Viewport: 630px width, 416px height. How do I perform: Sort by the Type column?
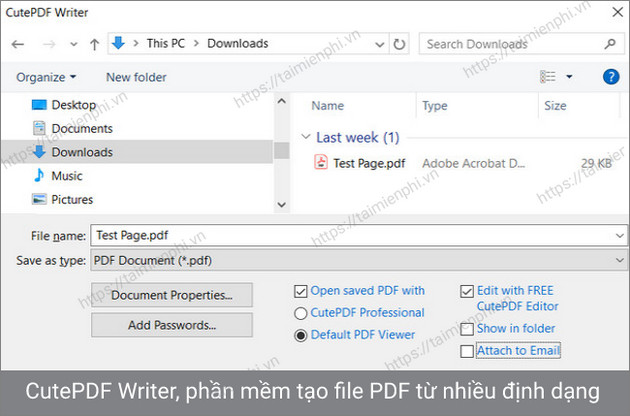pos(435,106)
